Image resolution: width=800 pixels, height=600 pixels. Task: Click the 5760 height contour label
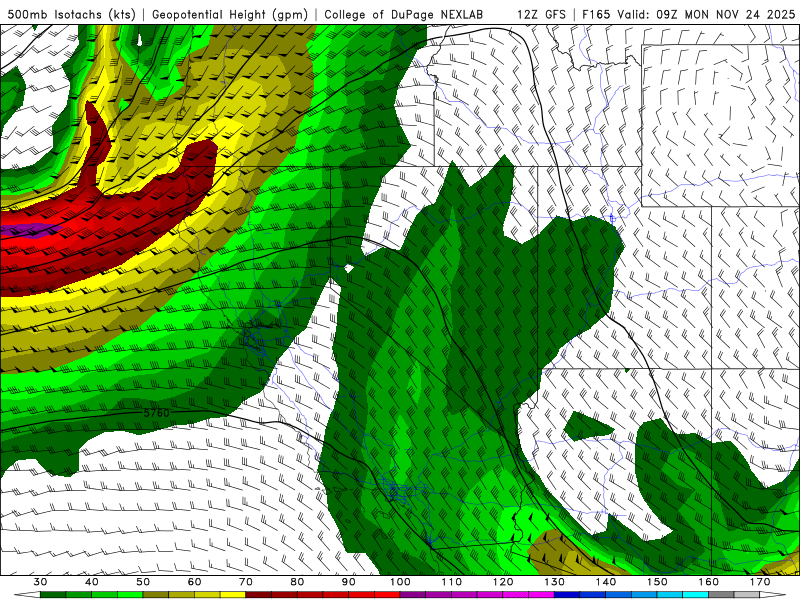coord(156,412)
